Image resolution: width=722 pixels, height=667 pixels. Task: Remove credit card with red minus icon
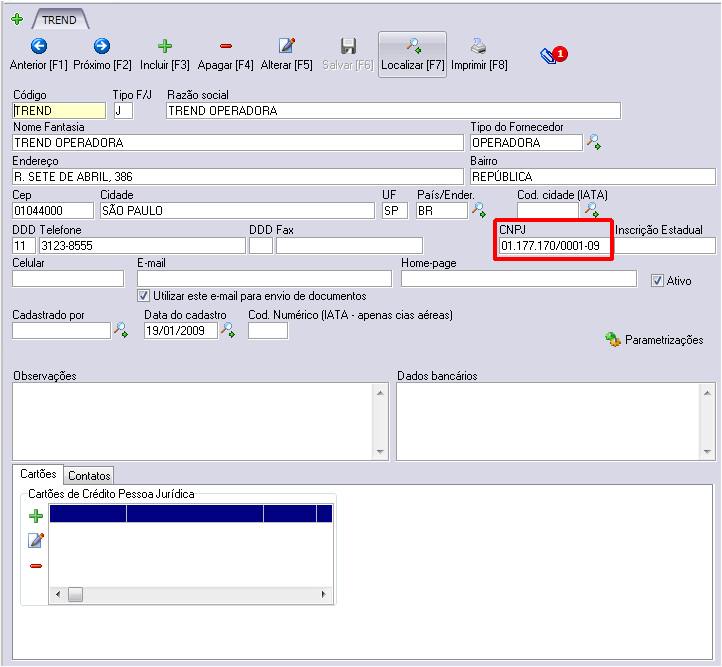tap(36, 566)
